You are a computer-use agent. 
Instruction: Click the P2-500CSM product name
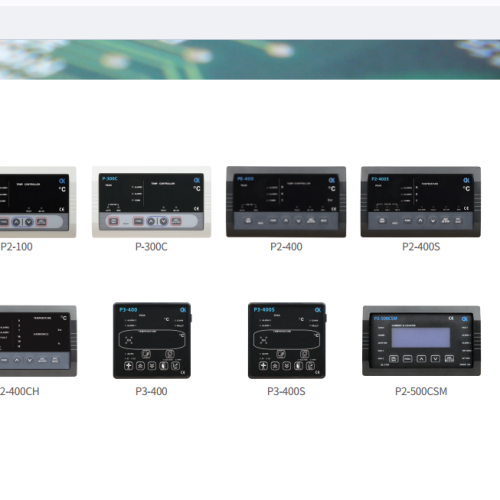tap(421, 391)
